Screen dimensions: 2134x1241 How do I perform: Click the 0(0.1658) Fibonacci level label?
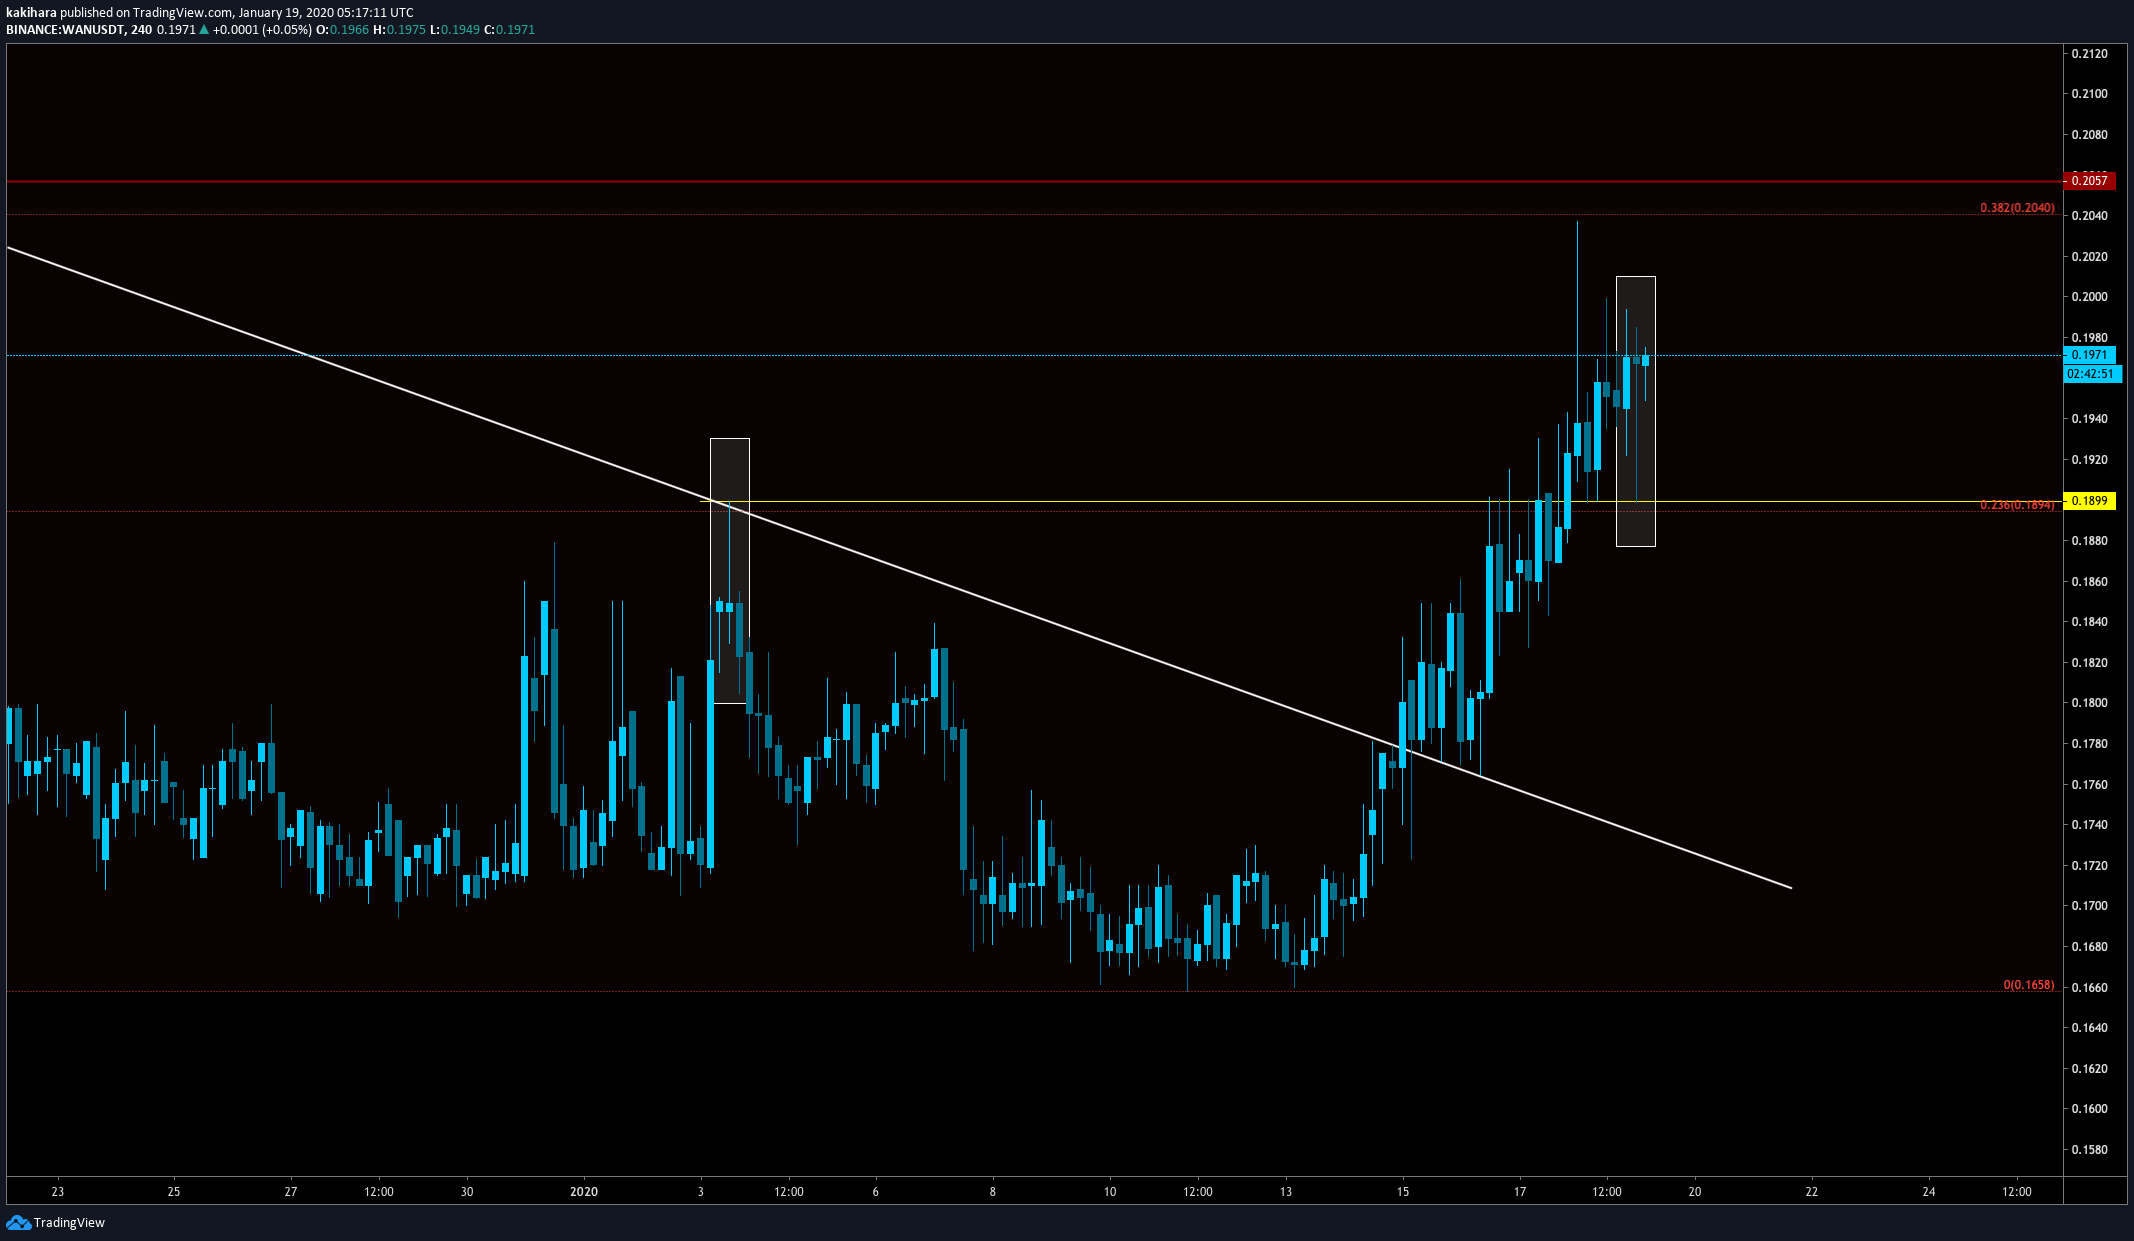click(2029, 985)
